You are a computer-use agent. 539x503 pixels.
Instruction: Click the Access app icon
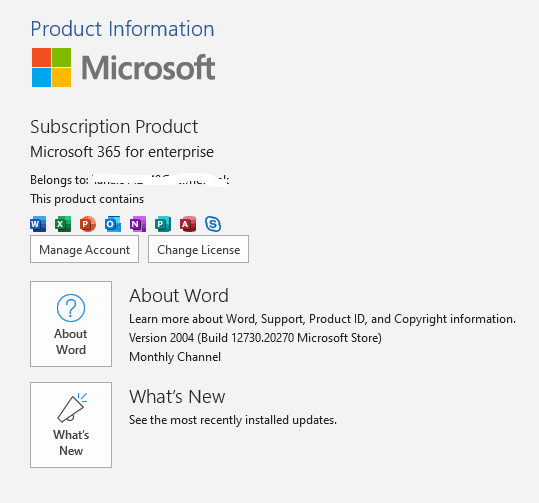pyautogui.click(x=188, y=224)
